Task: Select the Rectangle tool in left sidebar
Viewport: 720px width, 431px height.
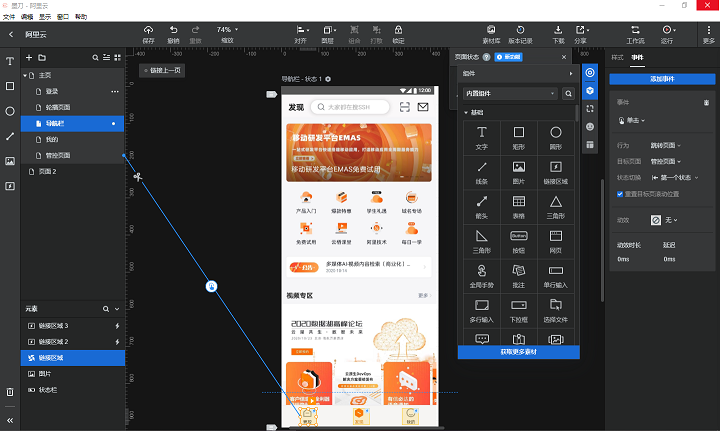Action: [x=10, y=86]
